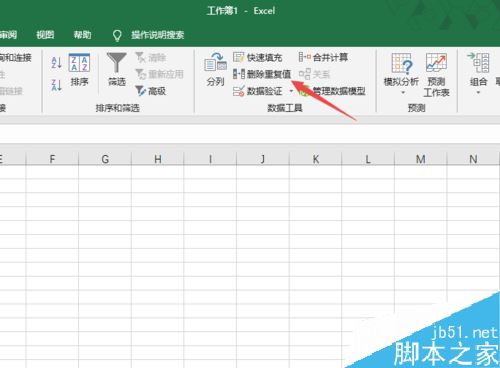The width and height of the screenshot is (500, 368).
Task: Click 合并计算 consolidate
Action: pos(323,57)
